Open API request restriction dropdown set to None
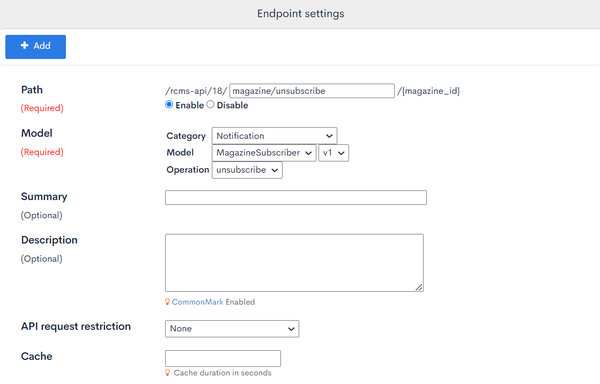This screenshot has width=600, height=384. pyautogui.click(x=232, y=329)
